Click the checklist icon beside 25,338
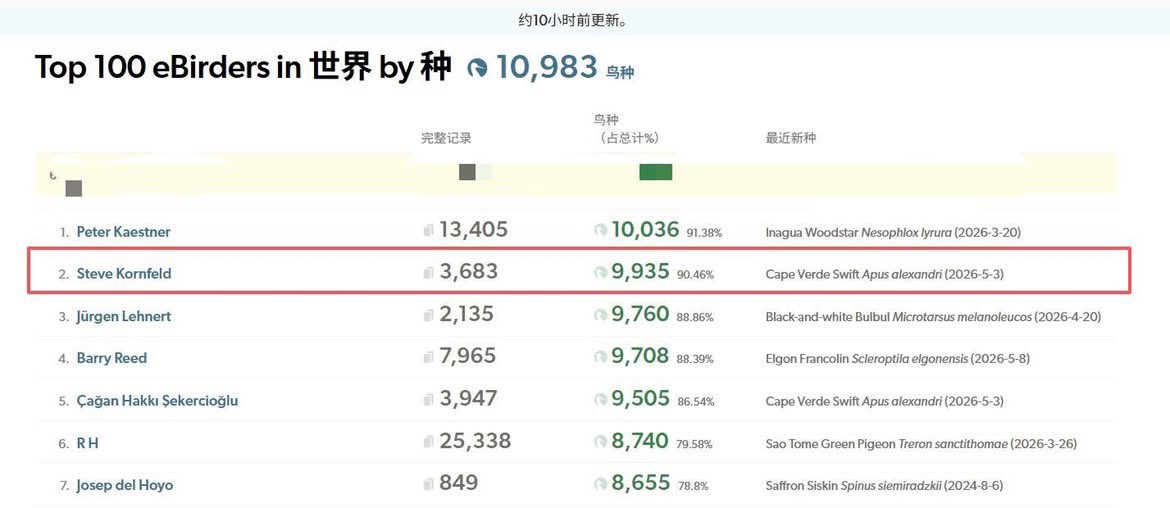Viewport: 1170px width, 508px height. click(428, 442)
